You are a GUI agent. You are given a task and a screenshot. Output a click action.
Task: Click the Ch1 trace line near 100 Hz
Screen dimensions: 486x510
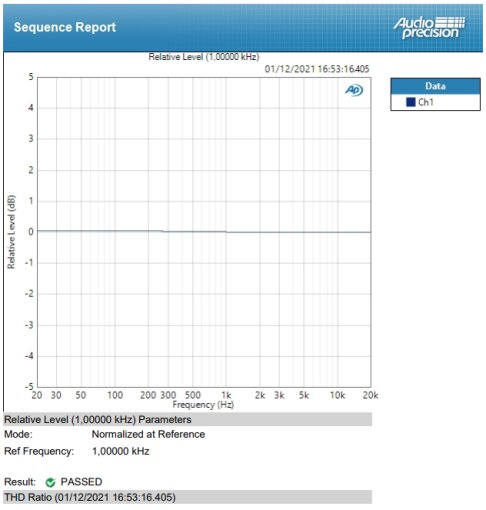tap(115, 231)
